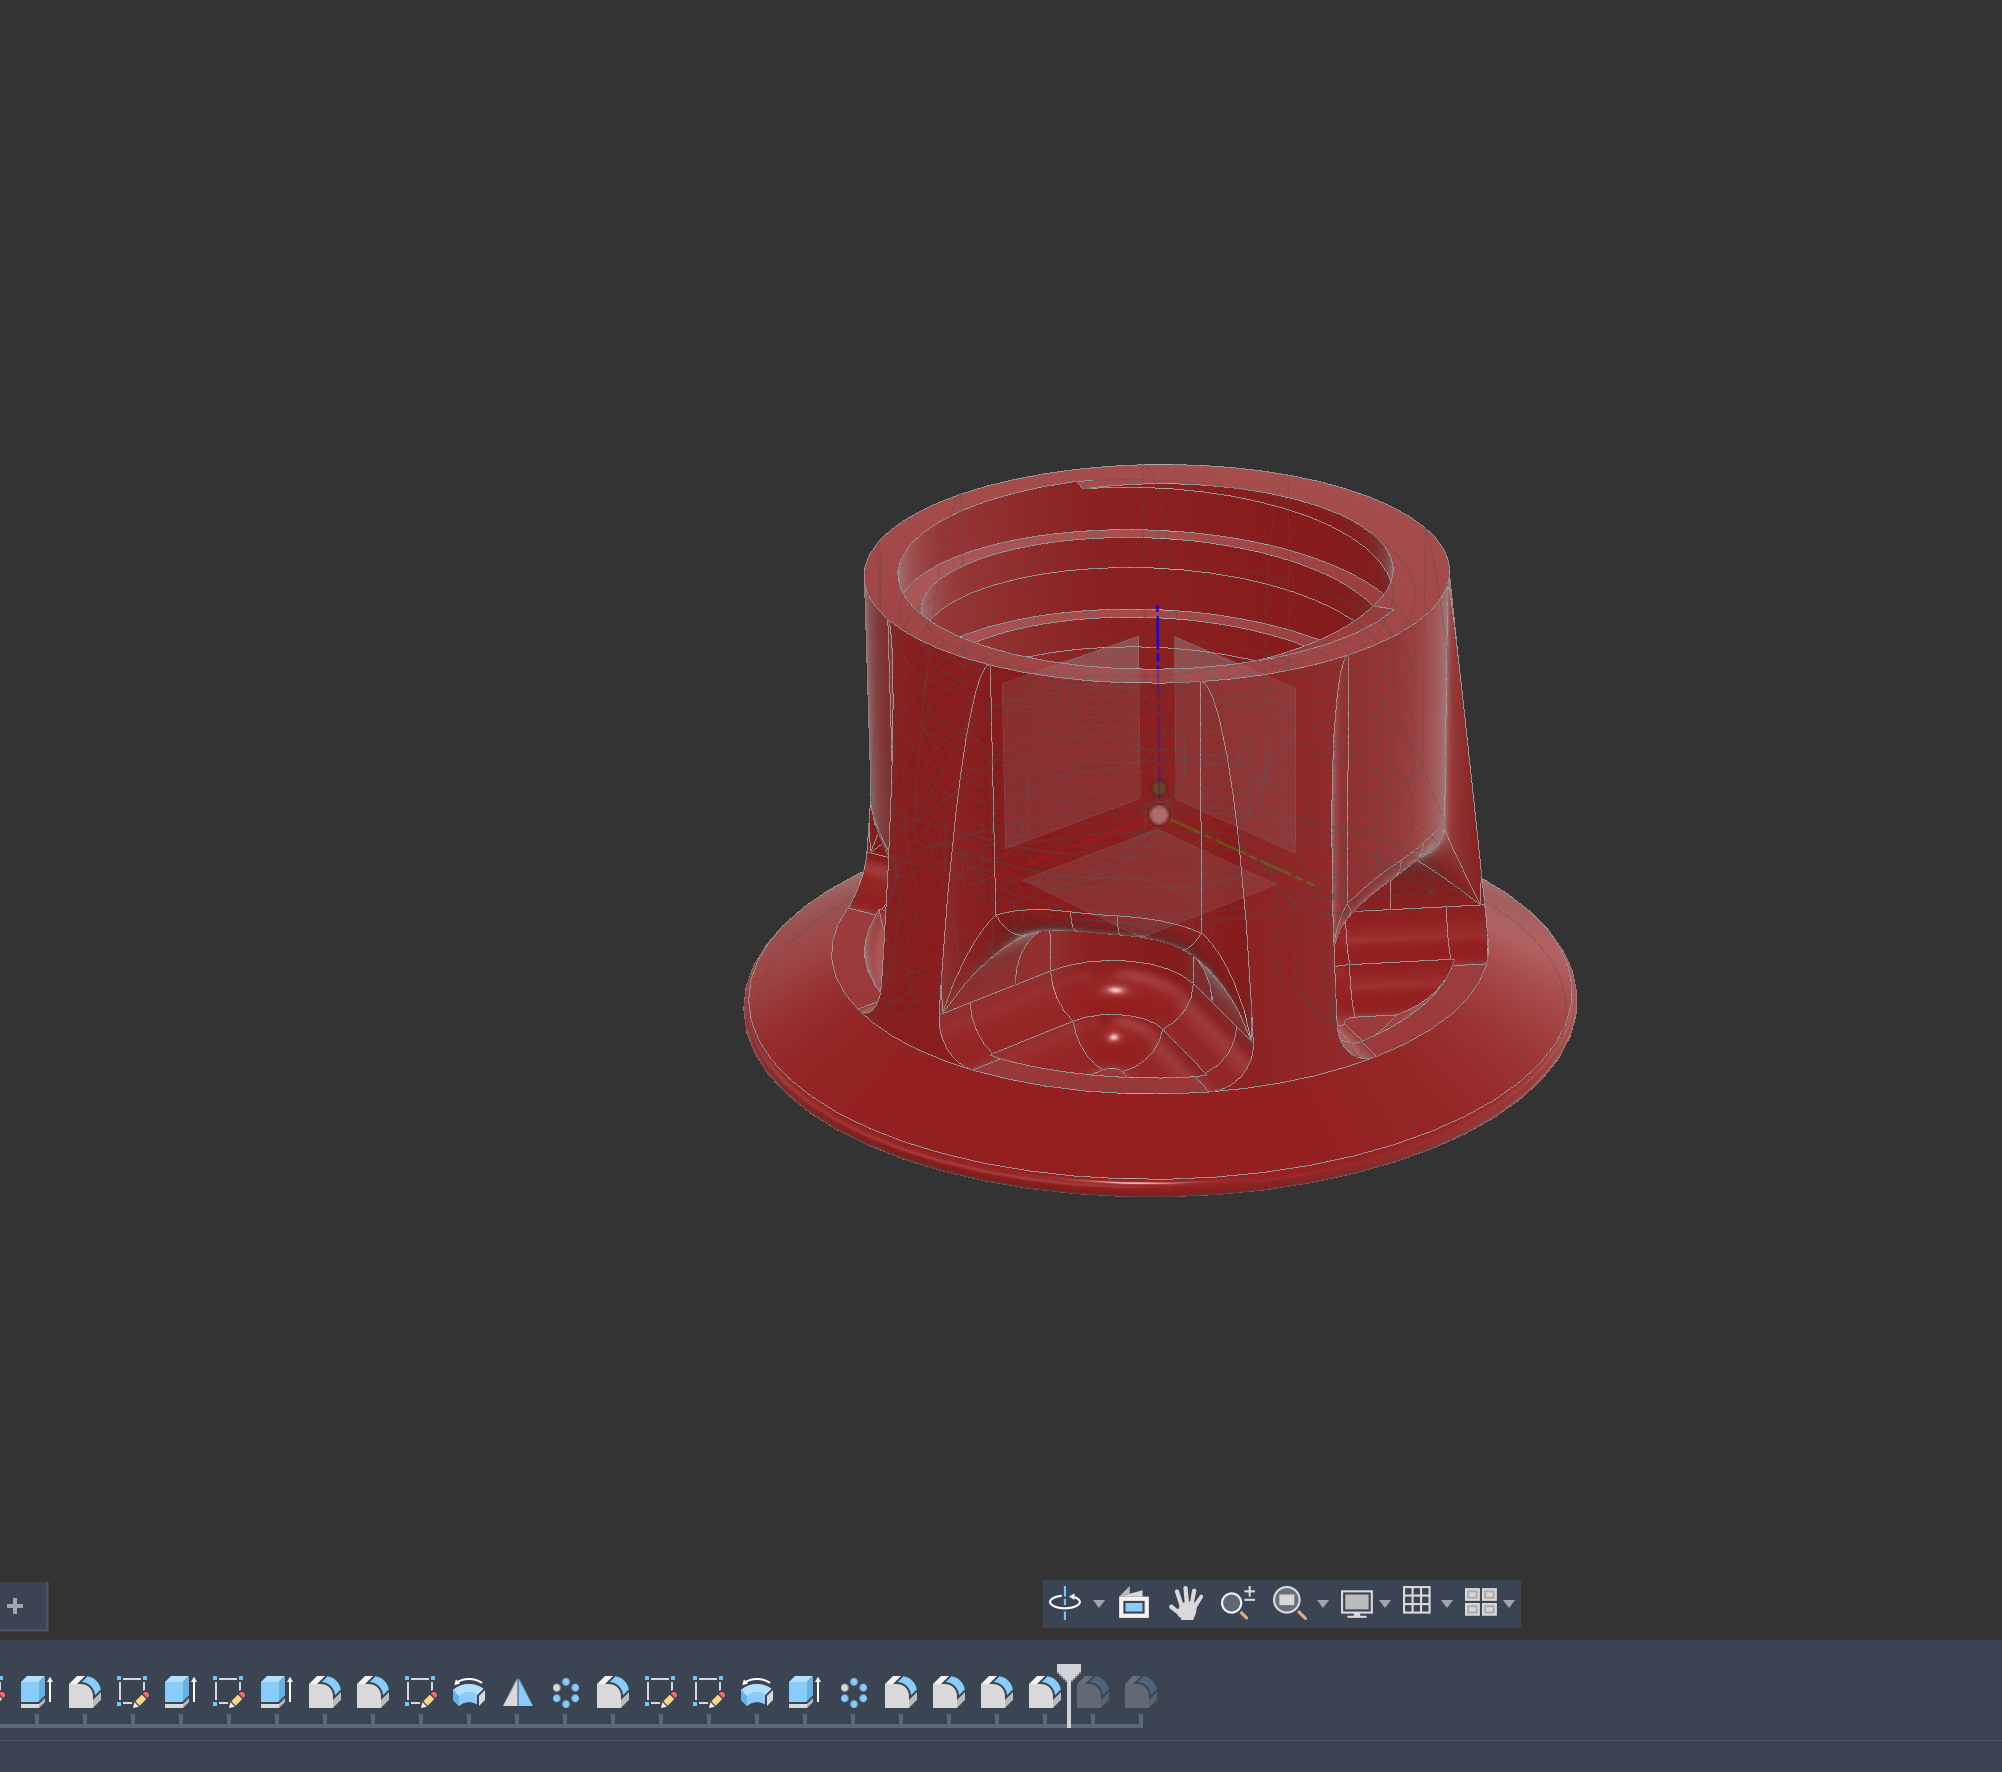The image size is (2002, 1772).
Task: Click the Grid and Snaps icon
Action: 1416,1601
